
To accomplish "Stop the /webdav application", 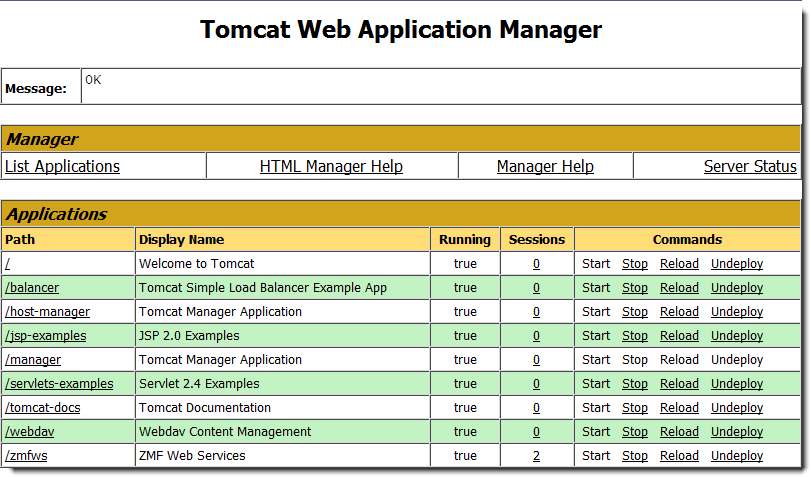I will [x=635, y=431].
